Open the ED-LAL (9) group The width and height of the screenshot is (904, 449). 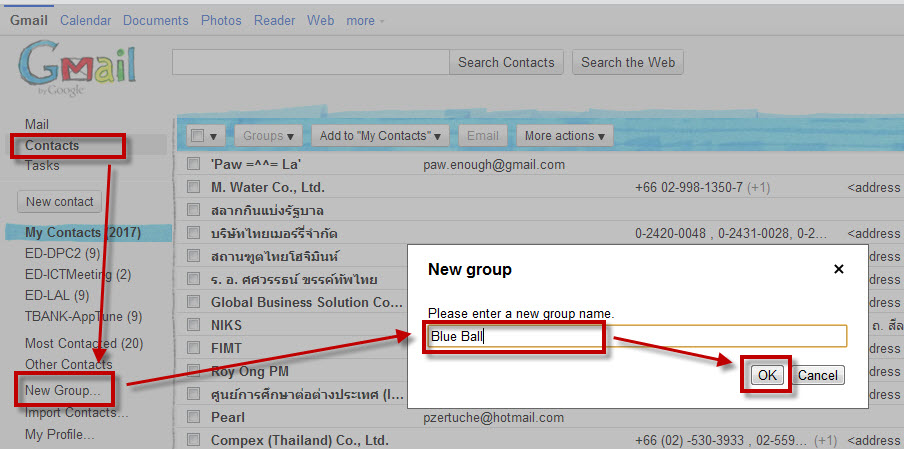(57, 296)
